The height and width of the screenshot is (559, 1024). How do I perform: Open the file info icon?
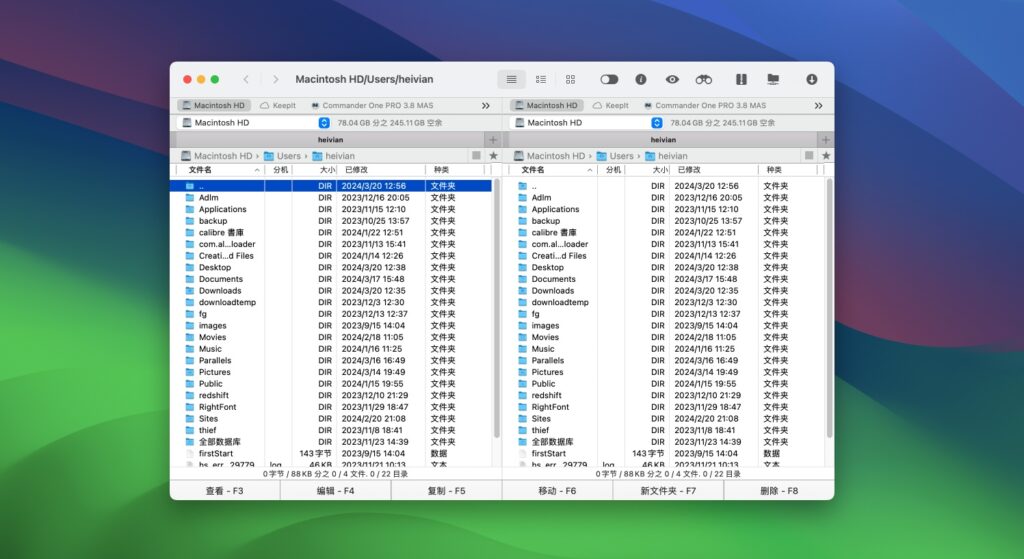(641, 79)
